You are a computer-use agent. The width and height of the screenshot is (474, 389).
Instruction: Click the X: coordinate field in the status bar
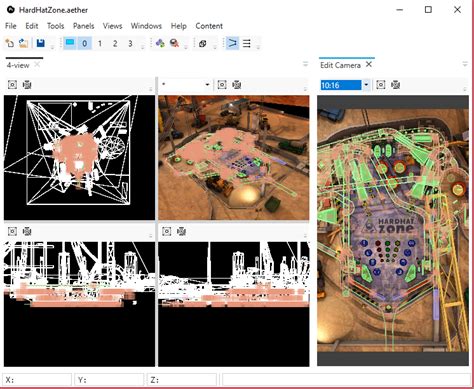pos(37,380)
